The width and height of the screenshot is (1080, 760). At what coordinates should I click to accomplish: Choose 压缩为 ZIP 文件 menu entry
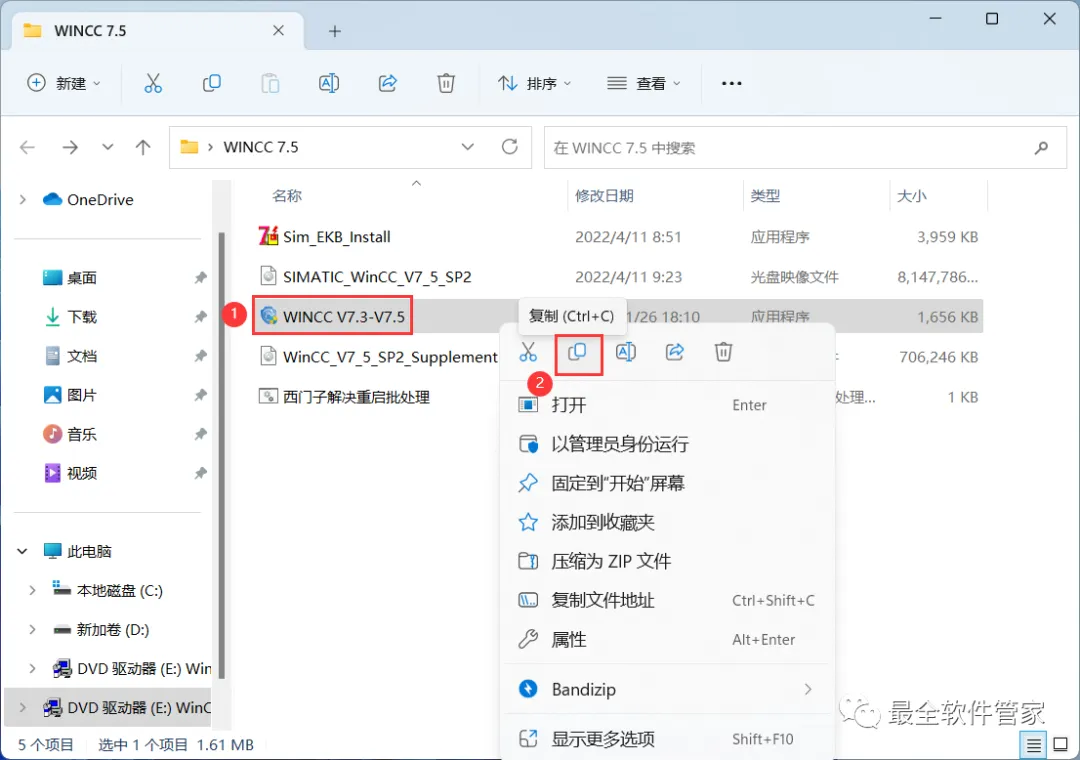[x=667, y=561]
